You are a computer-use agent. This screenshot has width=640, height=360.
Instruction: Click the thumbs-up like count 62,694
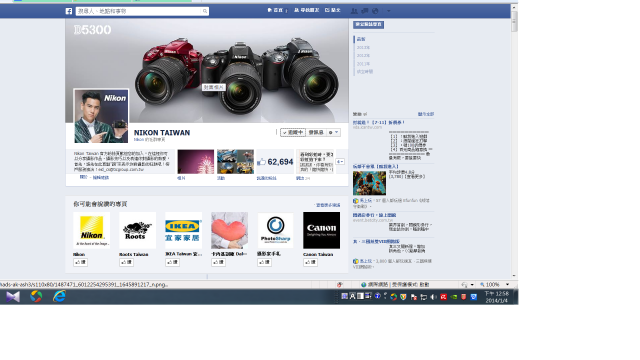coord(275,162)
